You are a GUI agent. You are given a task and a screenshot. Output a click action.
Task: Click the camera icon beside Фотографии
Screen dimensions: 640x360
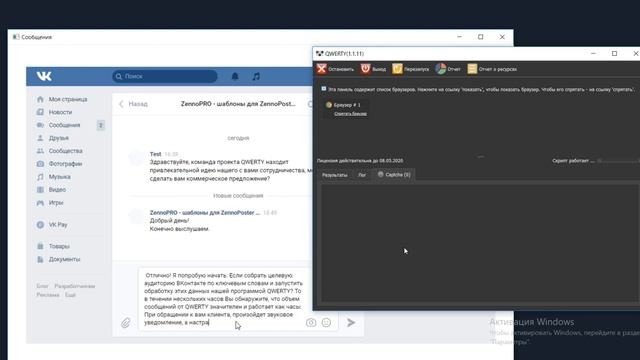click(x=40, y=164)
